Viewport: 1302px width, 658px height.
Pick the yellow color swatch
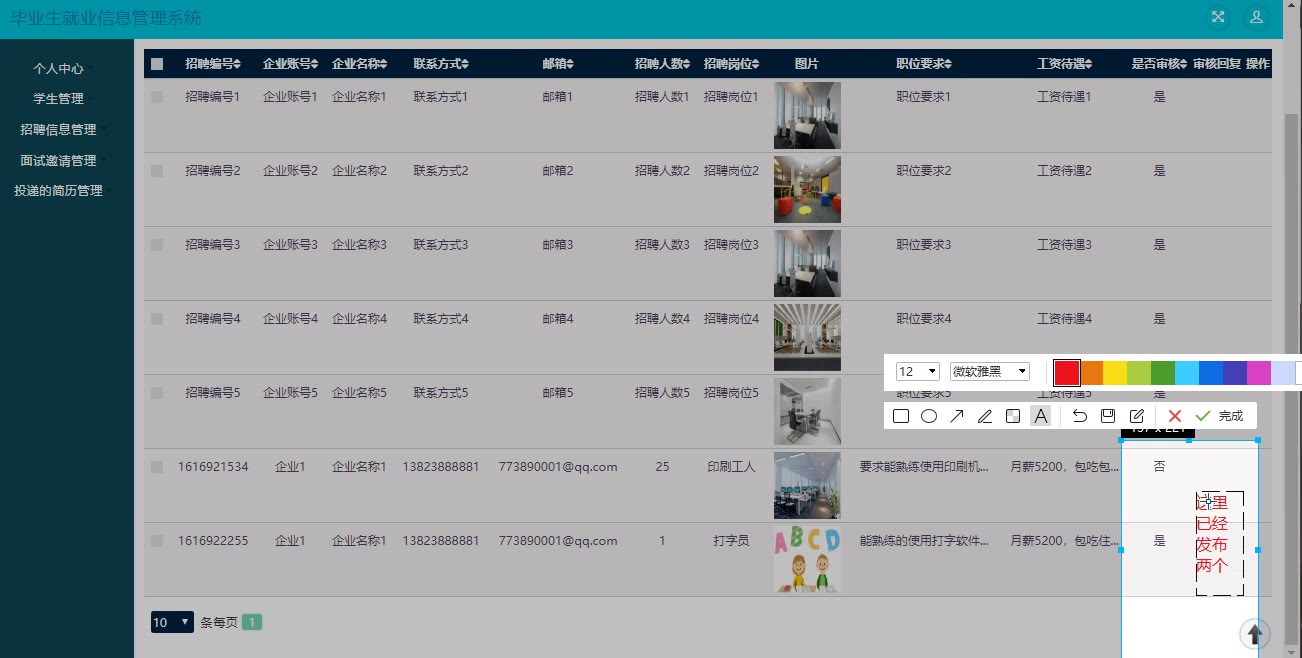pyautogui.click(x=1115, y=372)
